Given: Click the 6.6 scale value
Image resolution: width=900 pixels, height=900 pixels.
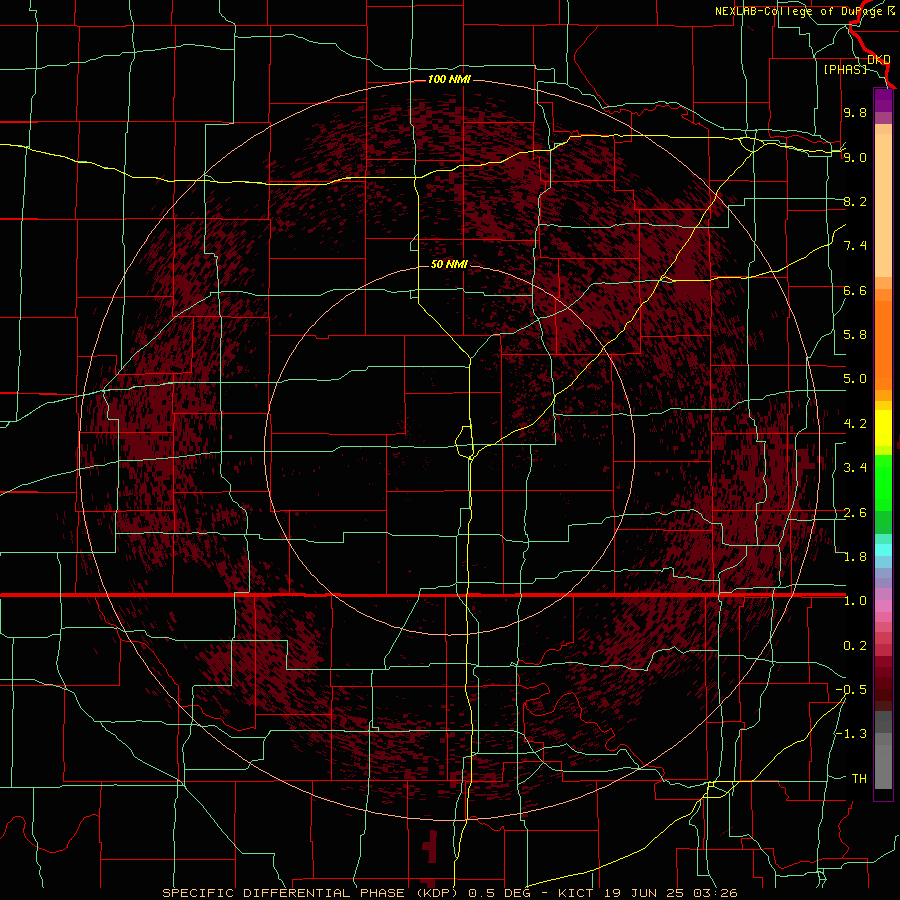Looking at the screenshot, I should (855, 290).
